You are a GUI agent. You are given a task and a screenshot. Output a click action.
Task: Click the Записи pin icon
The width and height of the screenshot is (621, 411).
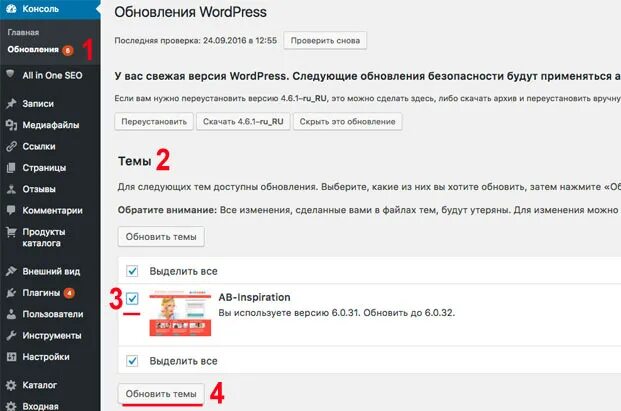tap(11, 103)
